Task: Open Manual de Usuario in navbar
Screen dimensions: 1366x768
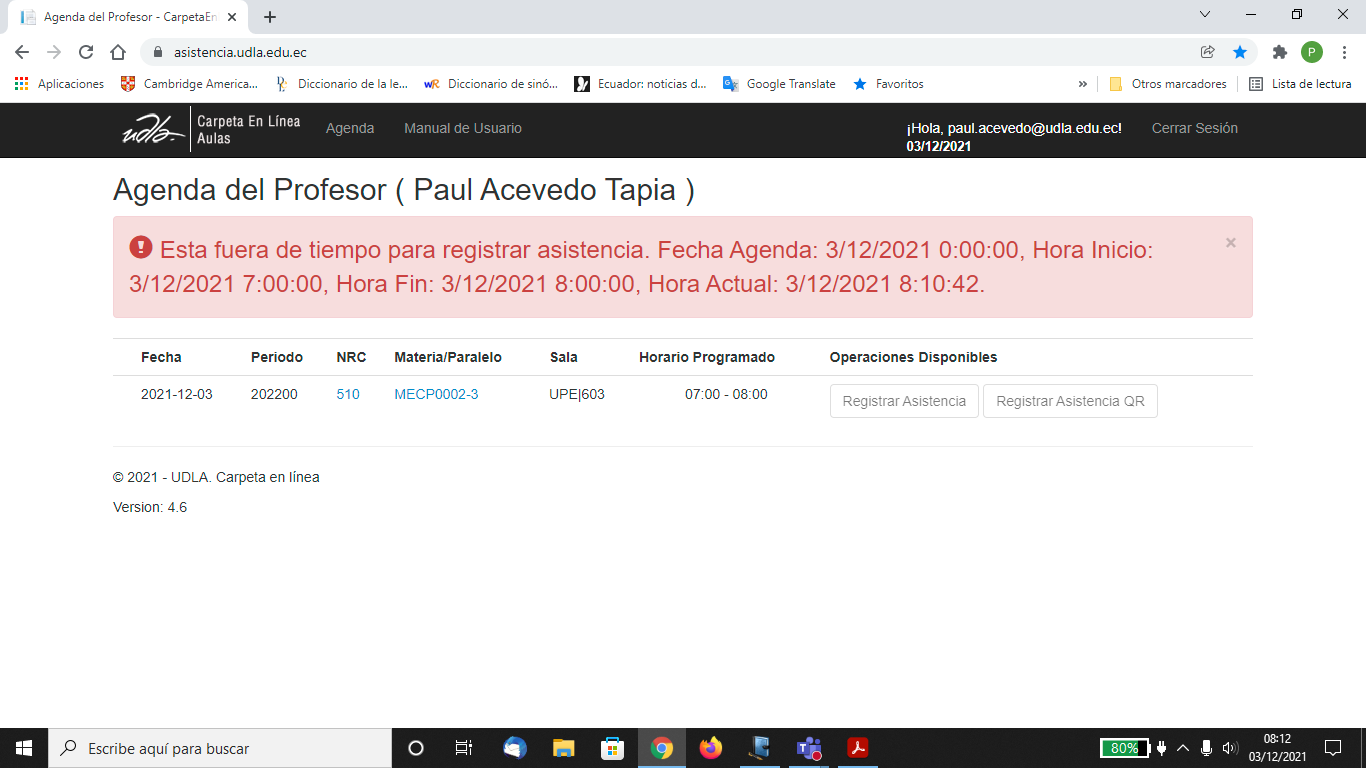Action: coord(462,128)
